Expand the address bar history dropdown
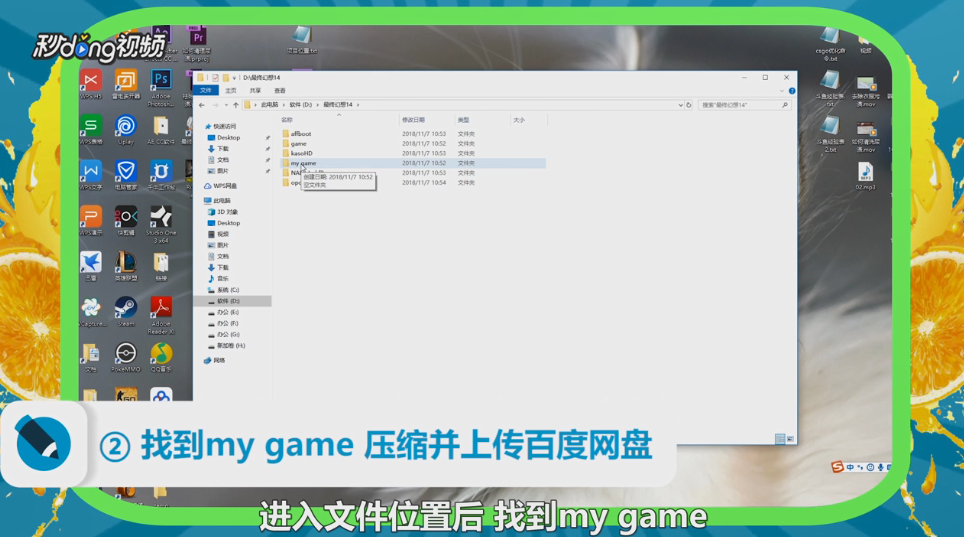The height and width of the screenshot is (537, 964). click(680, 105)
